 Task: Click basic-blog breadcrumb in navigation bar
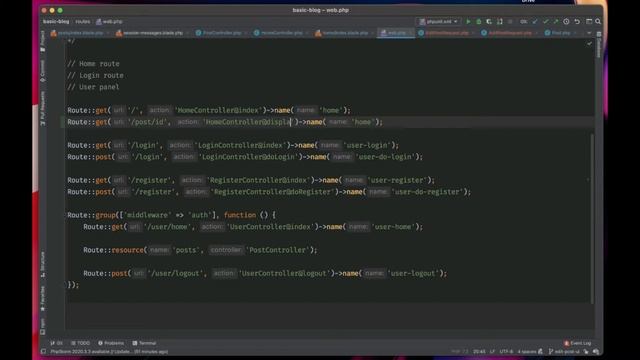click(x=56, y=22)
